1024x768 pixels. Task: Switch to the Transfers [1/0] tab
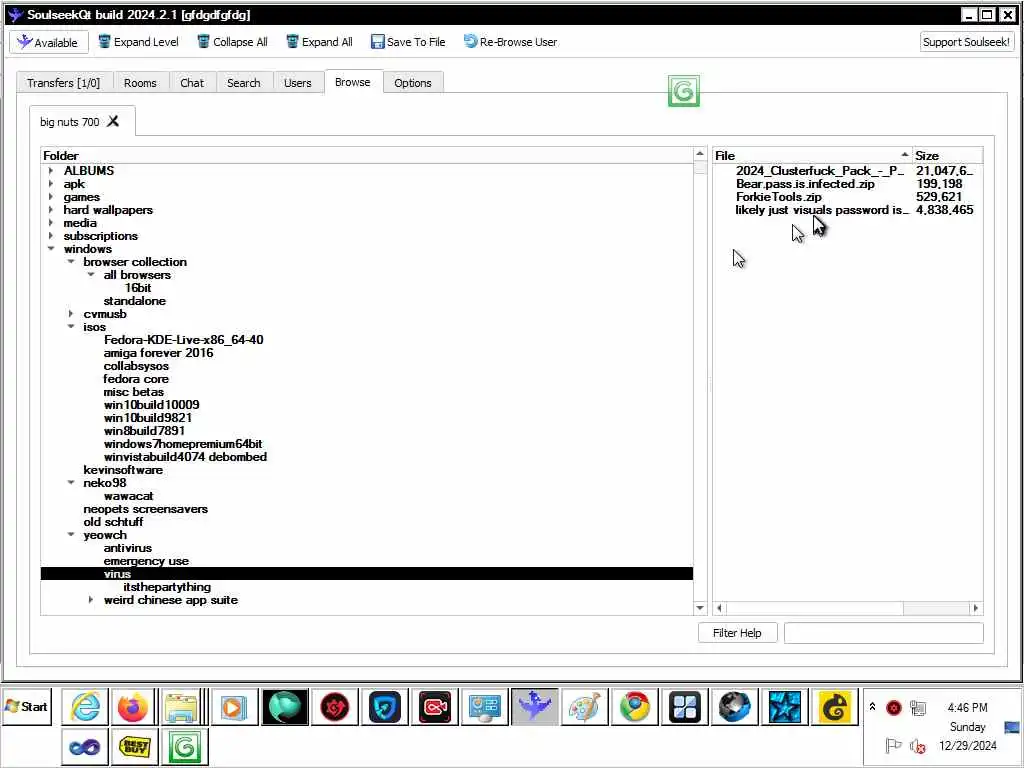pos(64,83)
